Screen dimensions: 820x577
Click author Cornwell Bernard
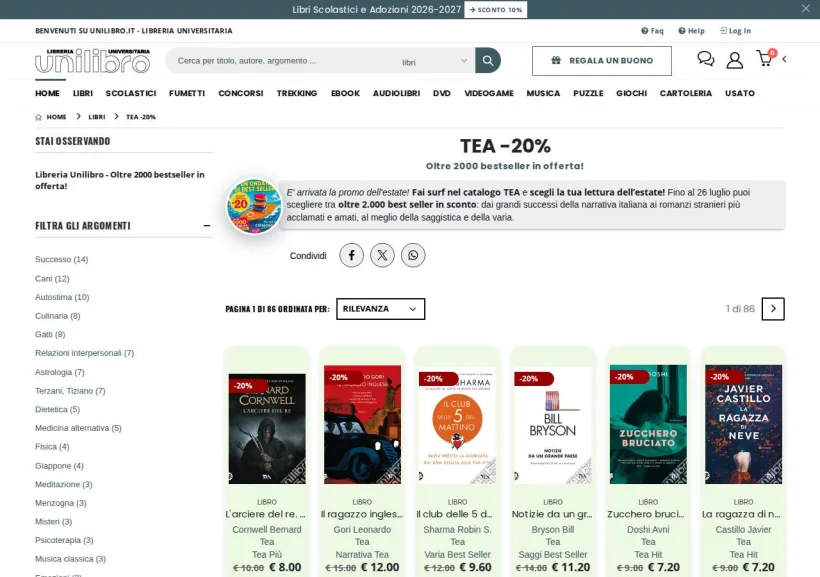267,530
